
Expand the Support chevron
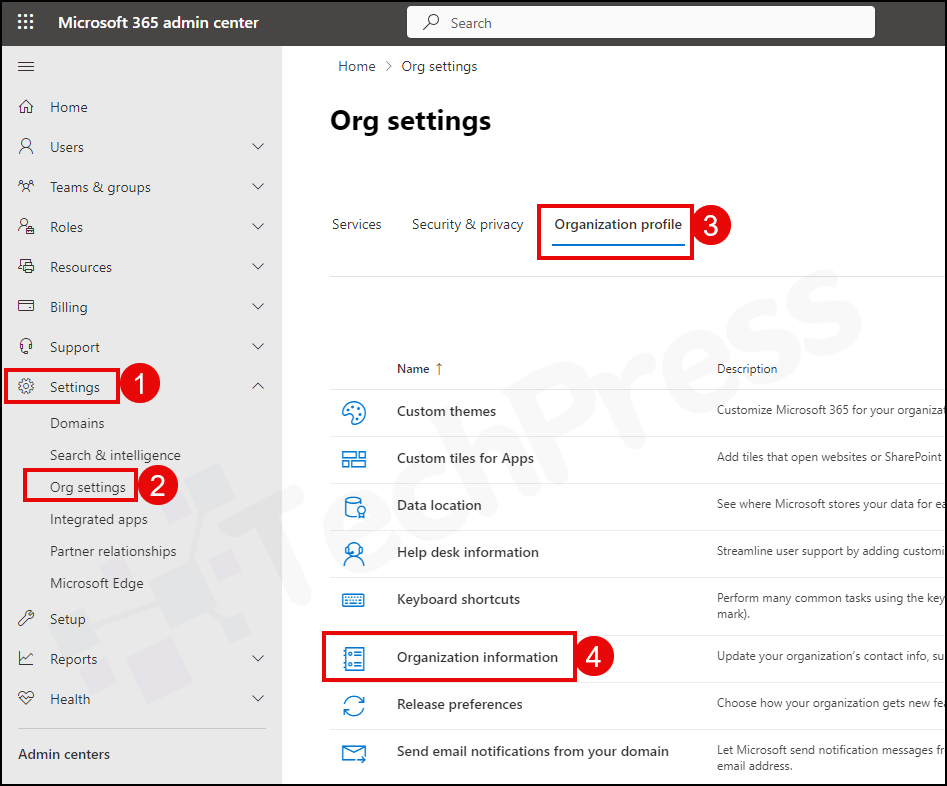(x=258, y=346)
